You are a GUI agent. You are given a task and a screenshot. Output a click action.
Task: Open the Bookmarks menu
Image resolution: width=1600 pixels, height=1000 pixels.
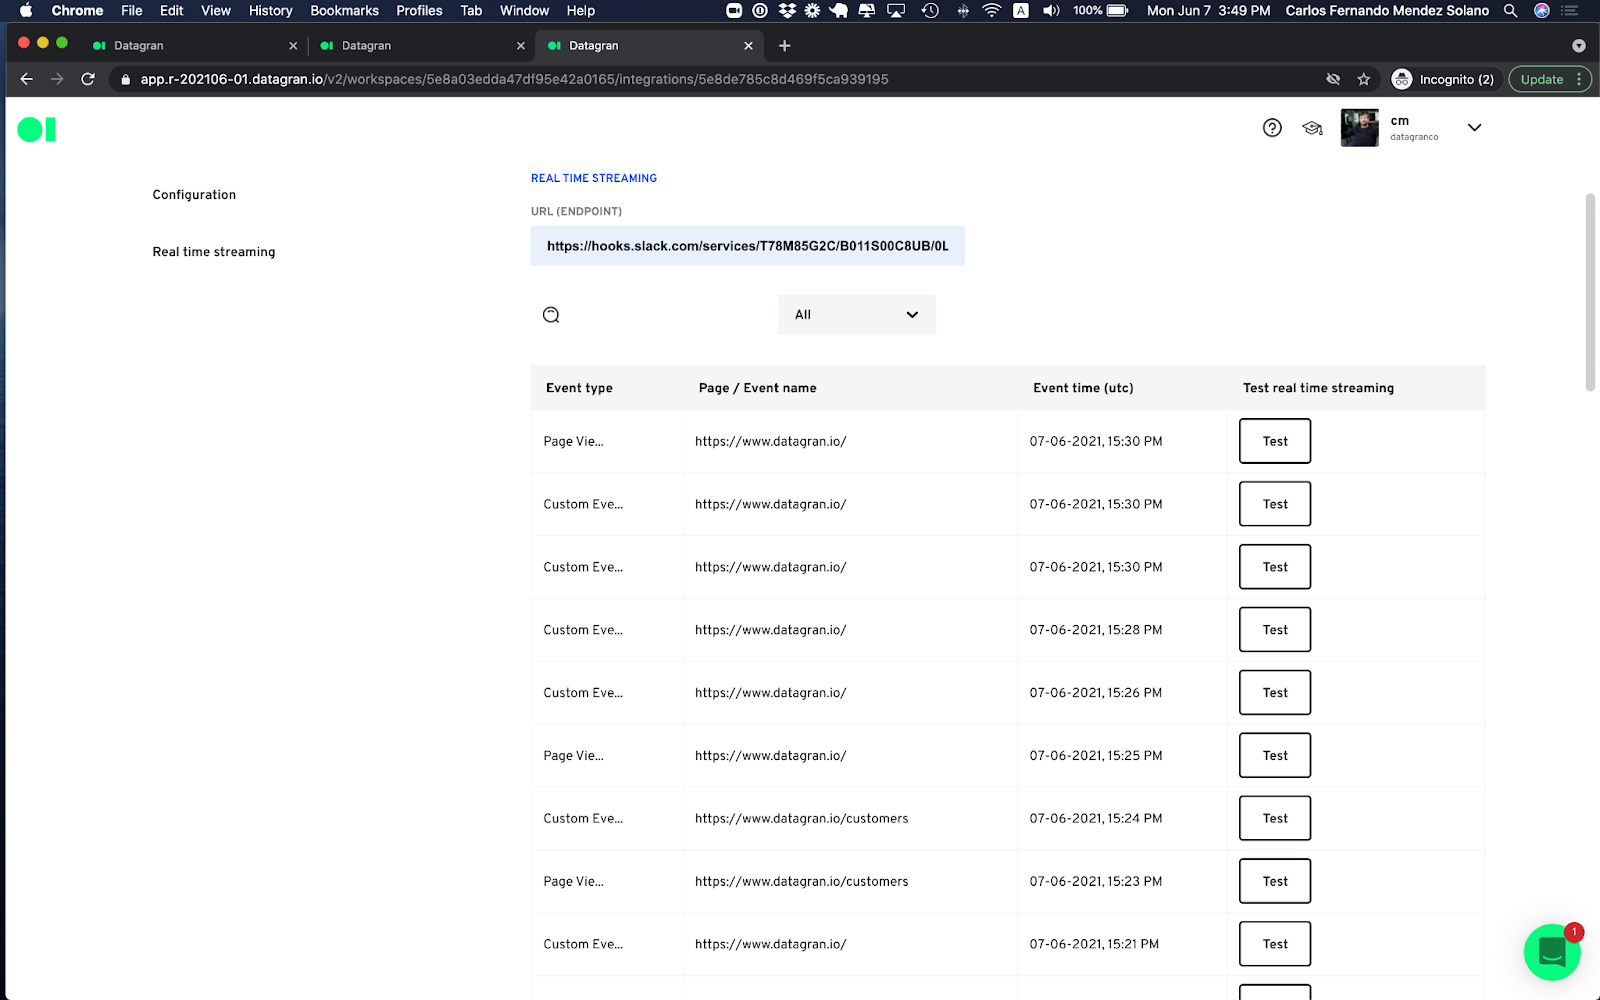click(344, 10)
